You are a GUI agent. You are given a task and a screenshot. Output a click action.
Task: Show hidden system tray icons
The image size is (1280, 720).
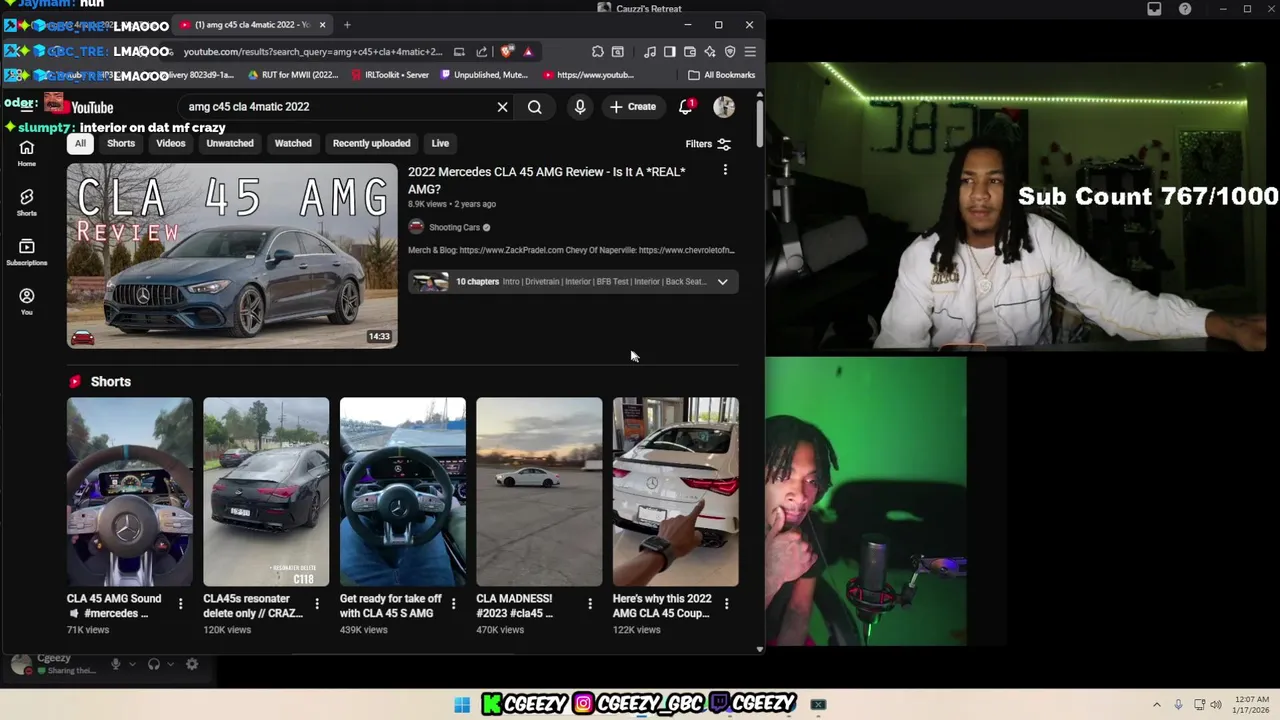[1157, 705]
